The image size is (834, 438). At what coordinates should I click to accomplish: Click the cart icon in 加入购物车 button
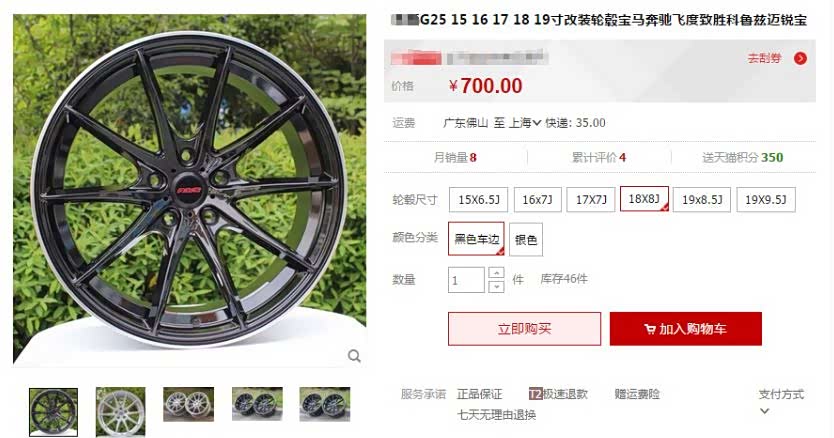click(x=649, y=329)
